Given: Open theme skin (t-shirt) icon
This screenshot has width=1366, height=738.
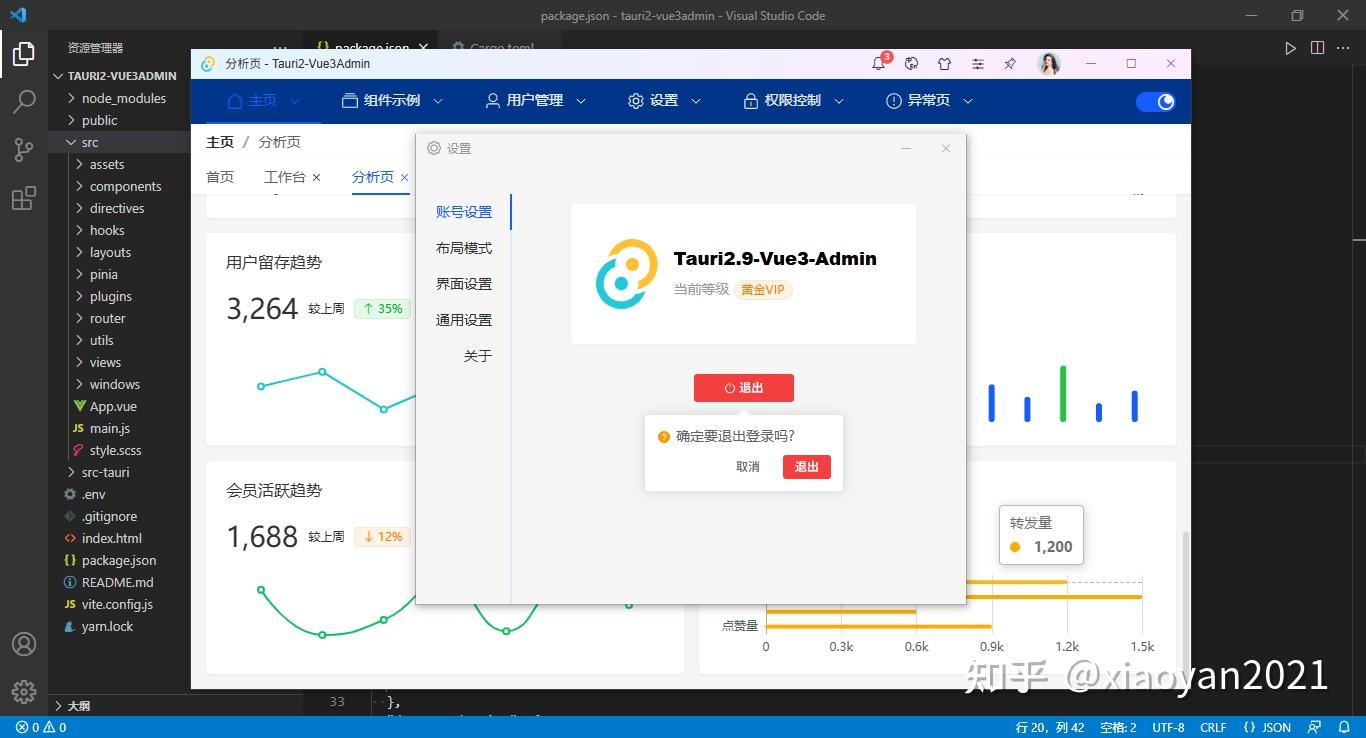Looking at the screenshot, I should point(944,63).
